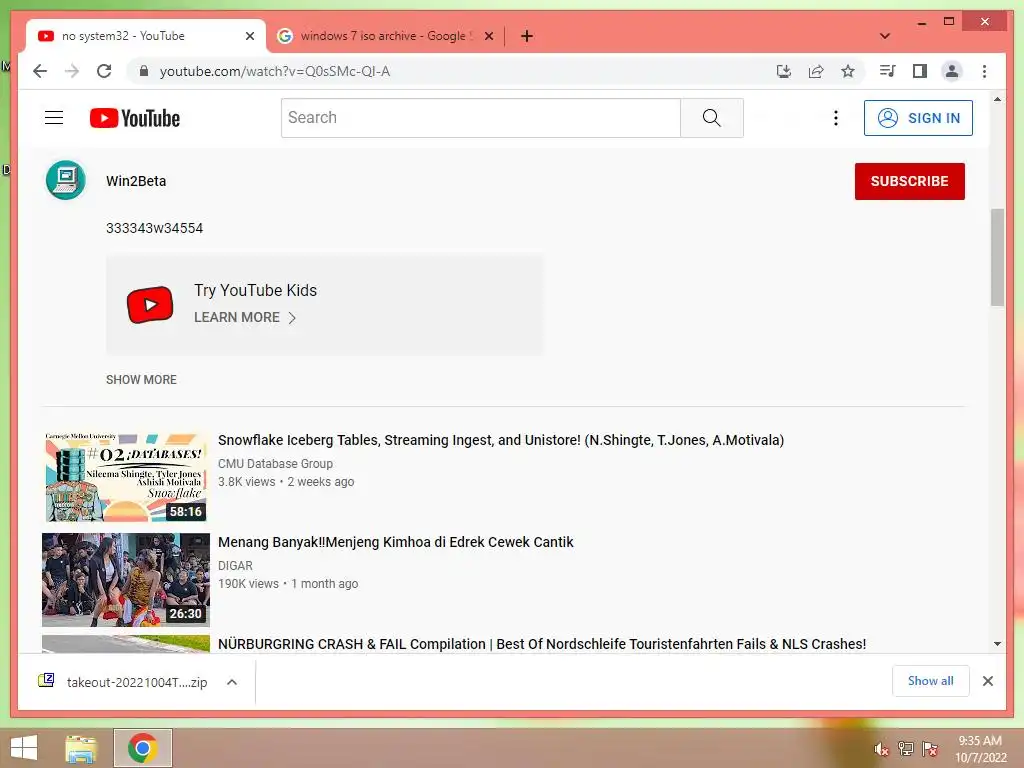Open CMU Database Group channel
This screenshot has width=1024, height=768.
click(275, 464)
